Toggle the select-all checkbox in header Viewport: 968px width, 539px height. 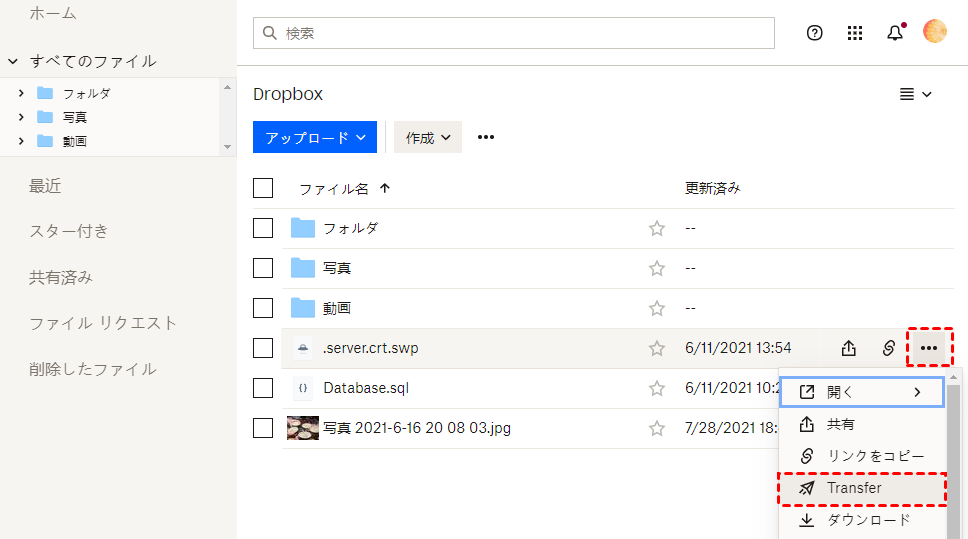pyautogui.click(x=263, y=188)
